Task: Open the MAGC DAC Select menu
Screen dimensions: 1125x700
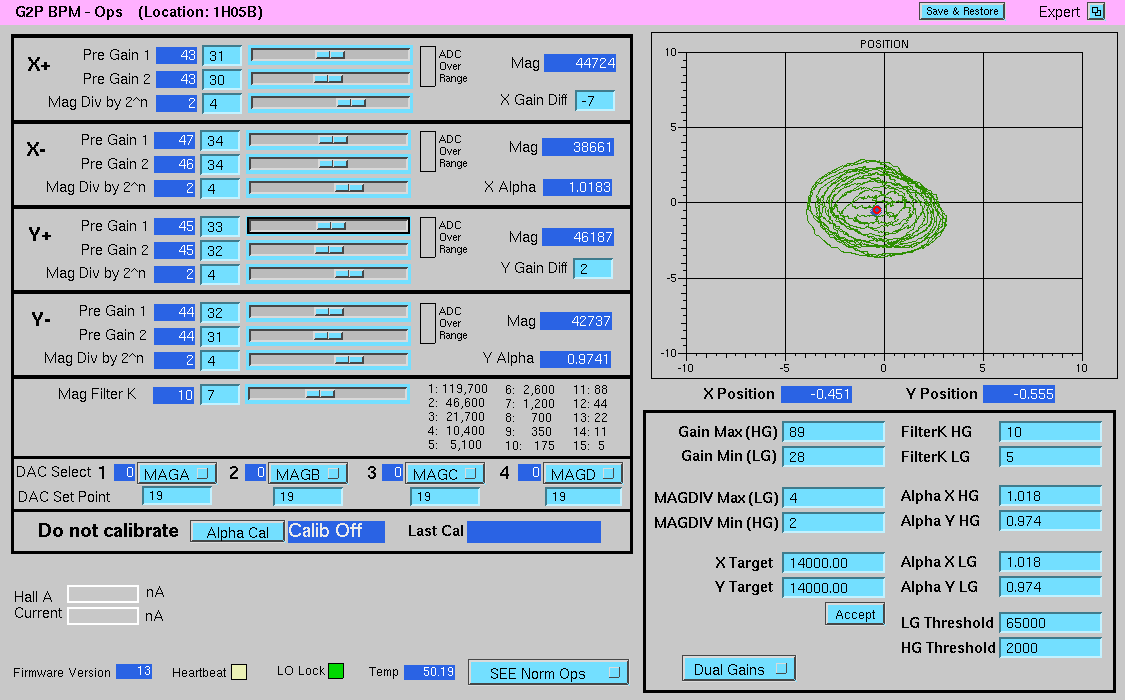Action: [445, 473]
